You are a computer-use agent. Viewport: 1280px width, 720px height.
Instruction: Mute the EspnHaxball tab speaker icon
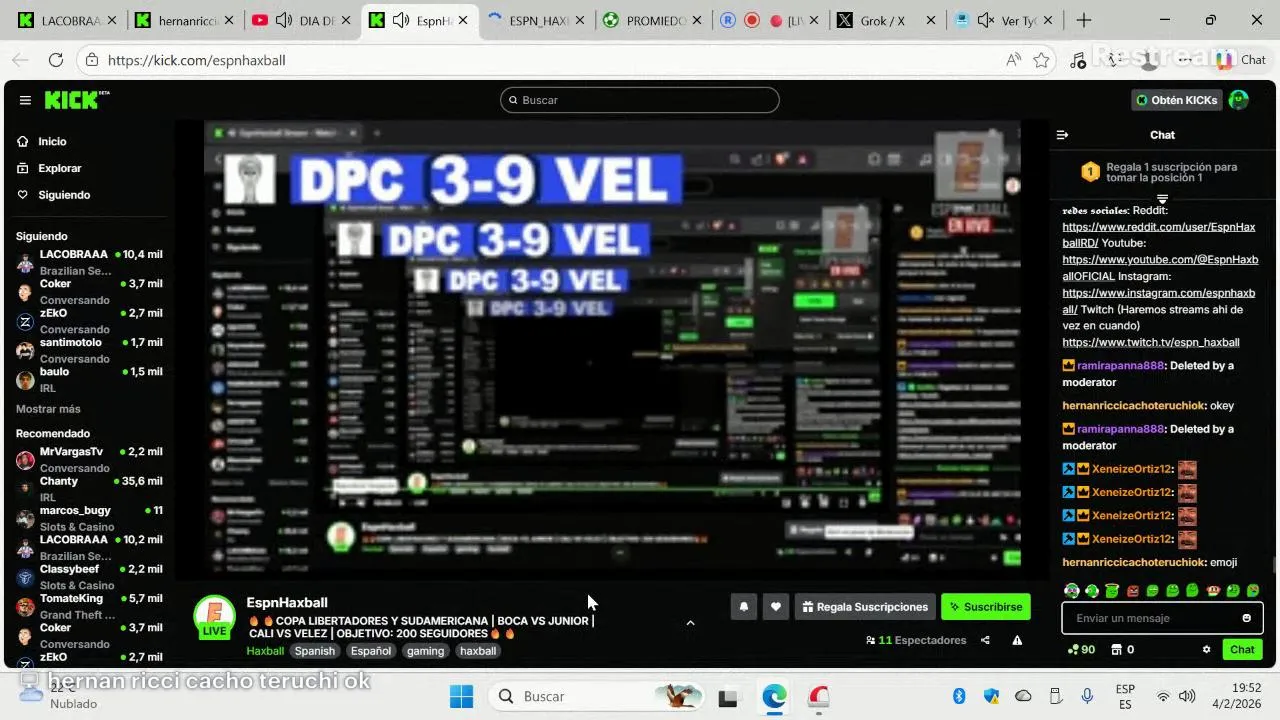(x=401, y=20)
